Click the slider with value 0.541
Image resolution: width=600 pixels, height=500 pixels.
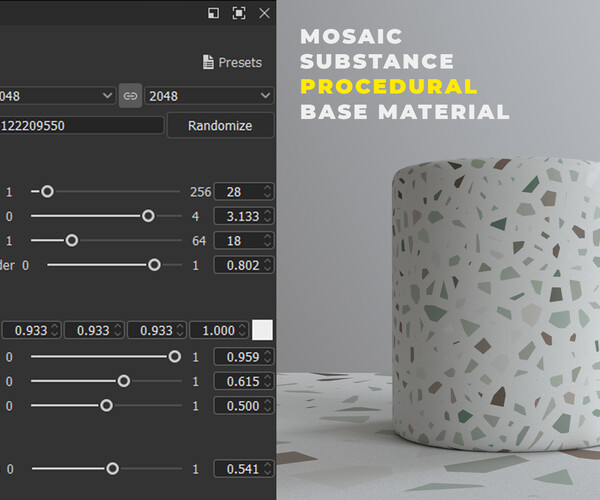coord(106,469)
